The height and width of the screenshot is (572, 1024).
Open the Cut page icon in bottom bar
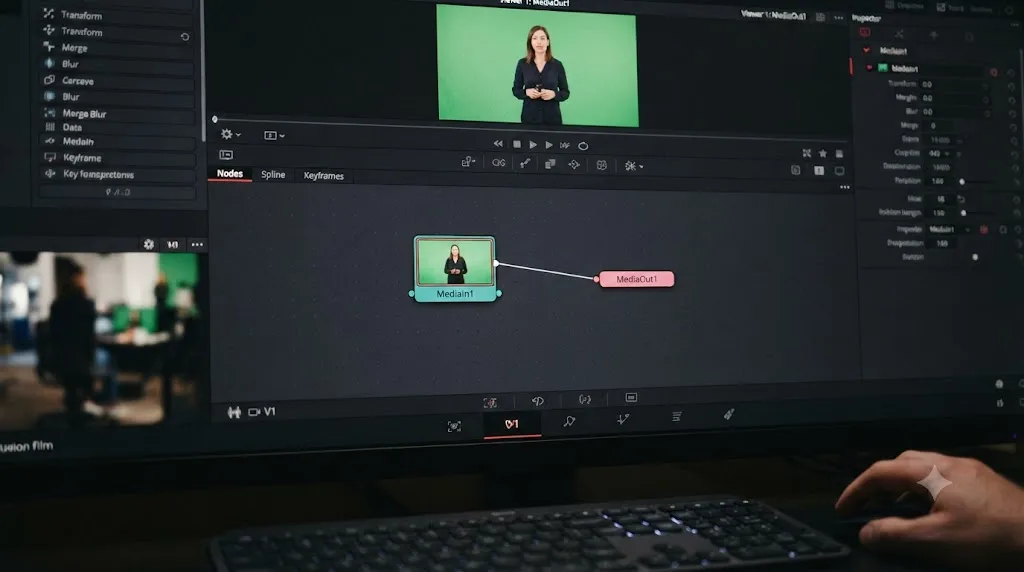click(x=454, y=426)
